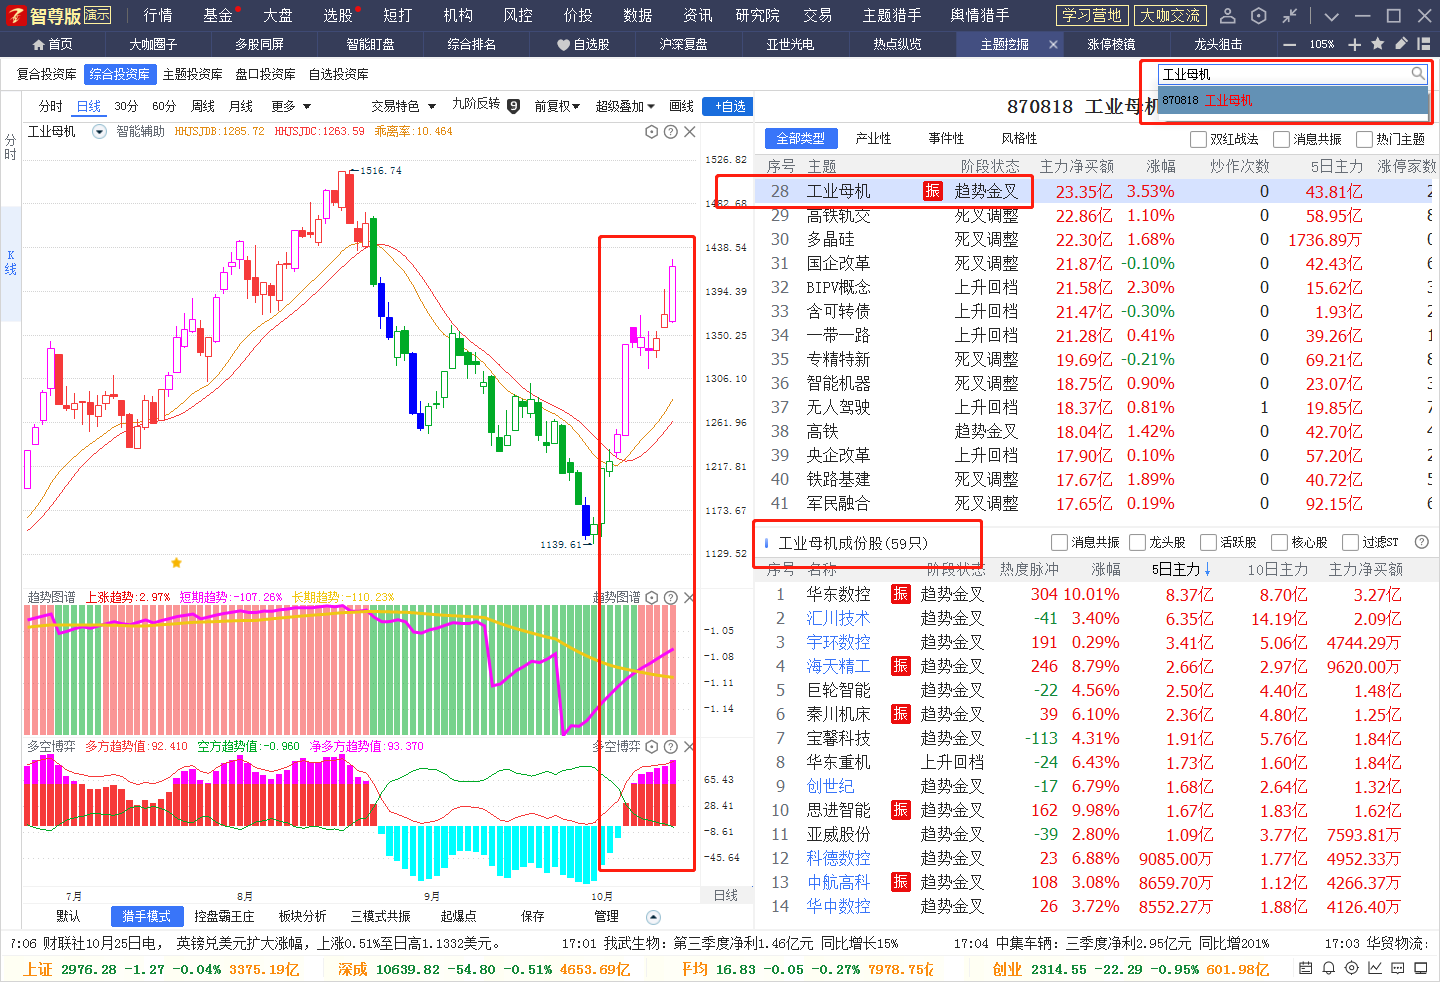The image size is (1440, 982).
Task: Open the 行情 menu
Action: 157,16
